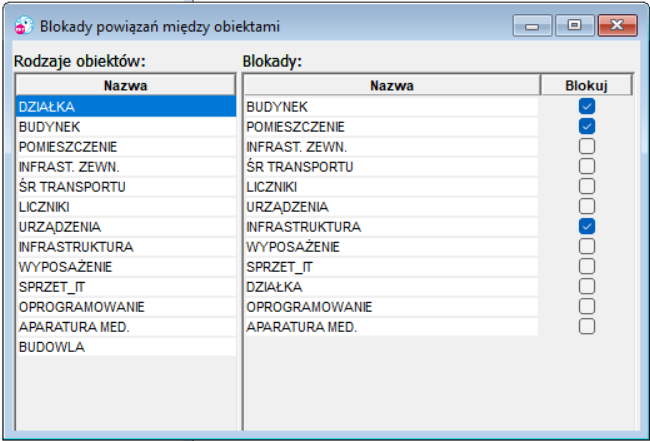Click the application icon in the title bar

coord(23,26)
